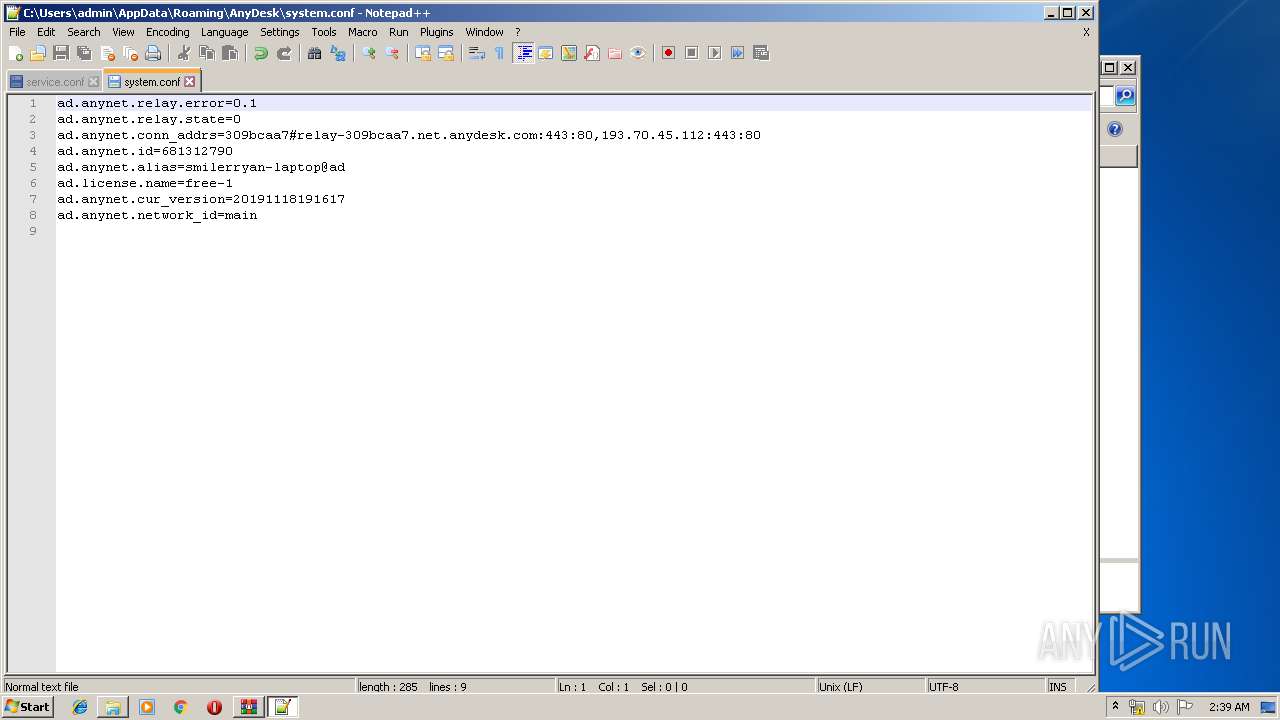Open the Plugins menu

437,32
